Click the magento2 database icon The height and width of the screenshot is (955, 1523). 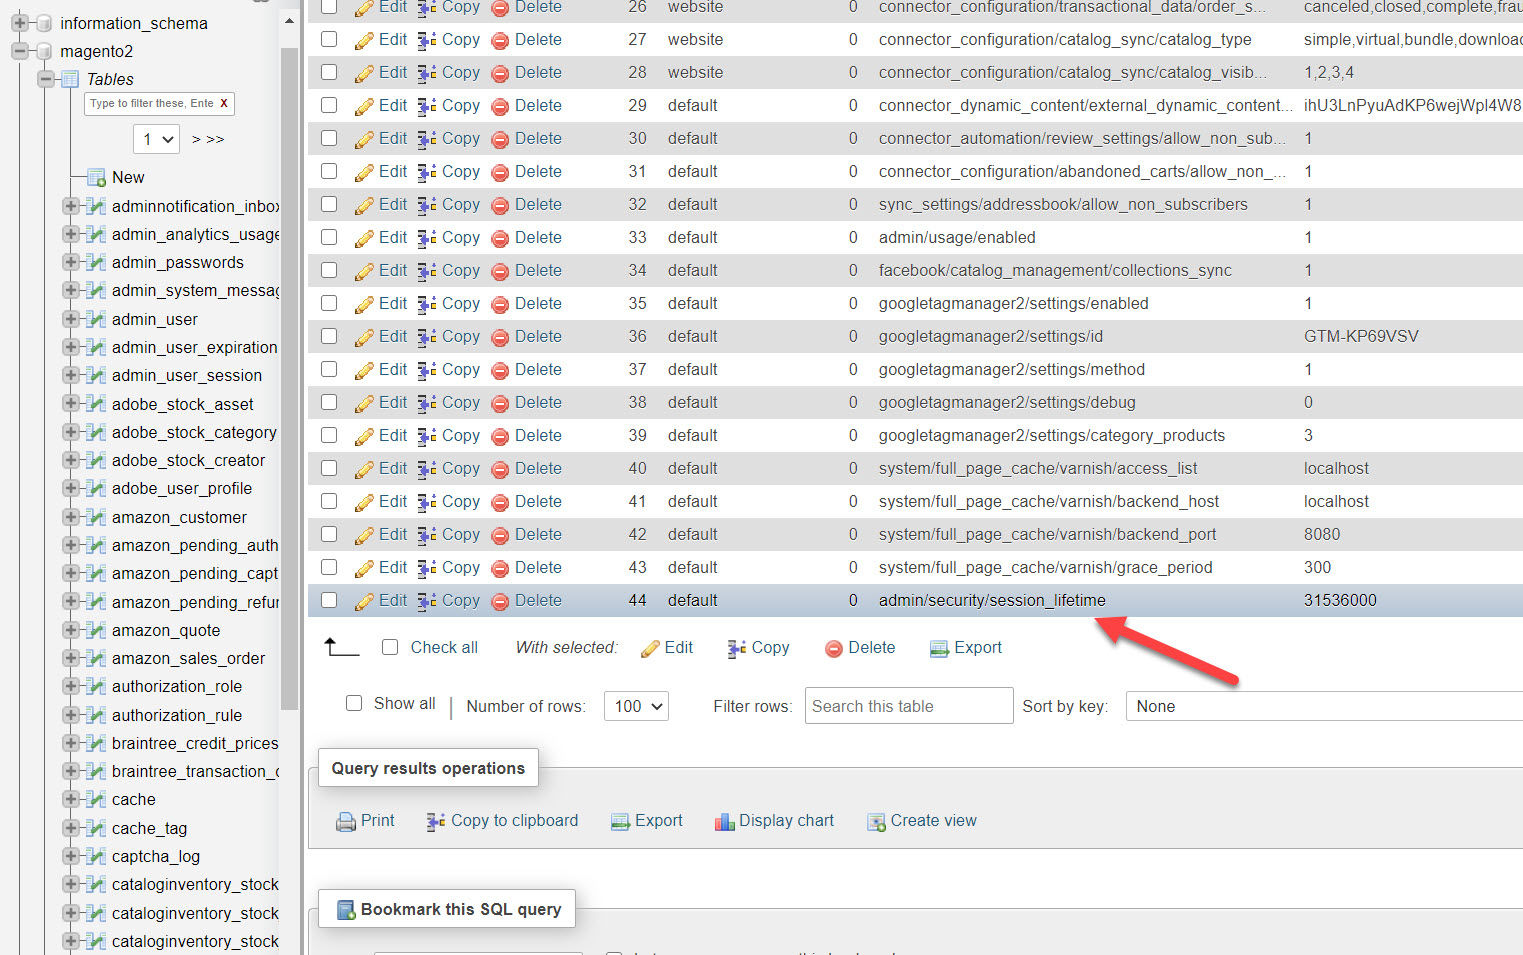tap(44, 51)
